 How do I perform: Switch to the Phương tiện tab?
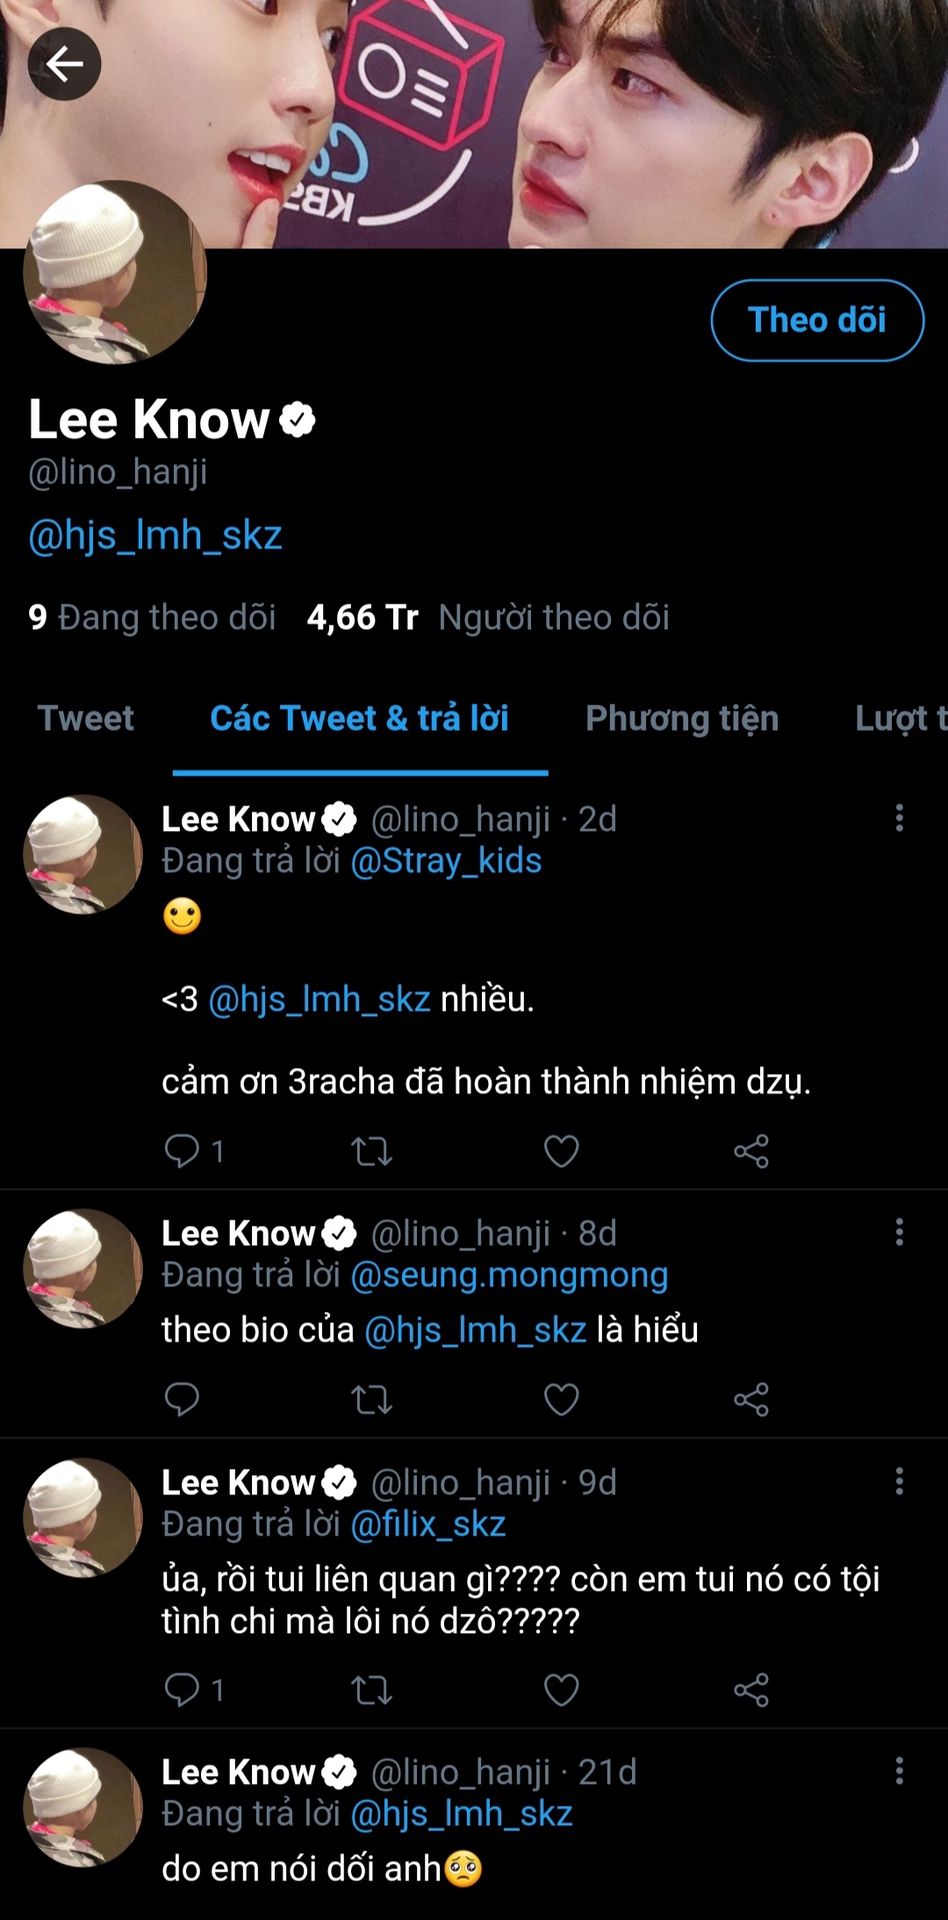(681, 718)
